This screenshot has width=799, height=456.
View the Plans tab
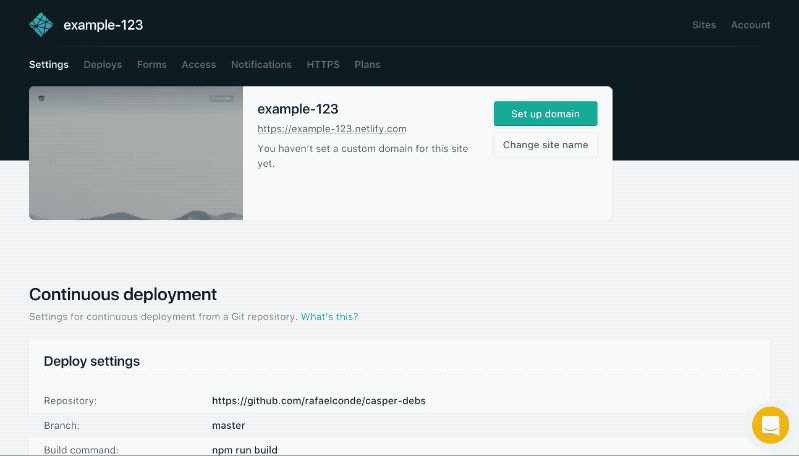[367, 65]
